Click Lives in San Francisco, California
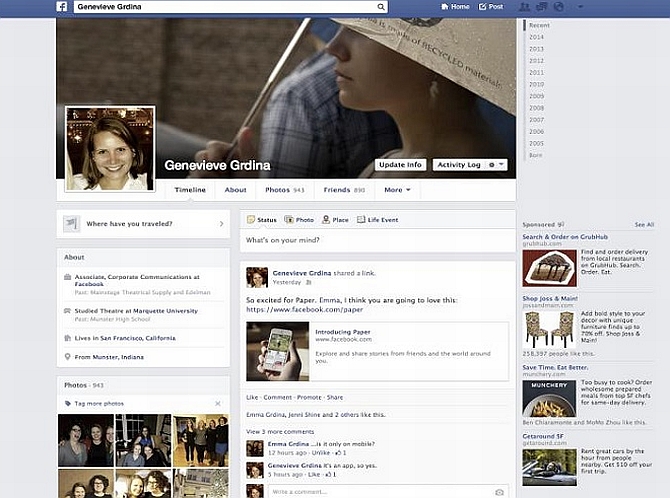Screen dimensions: 670x498 click(125, 338)
